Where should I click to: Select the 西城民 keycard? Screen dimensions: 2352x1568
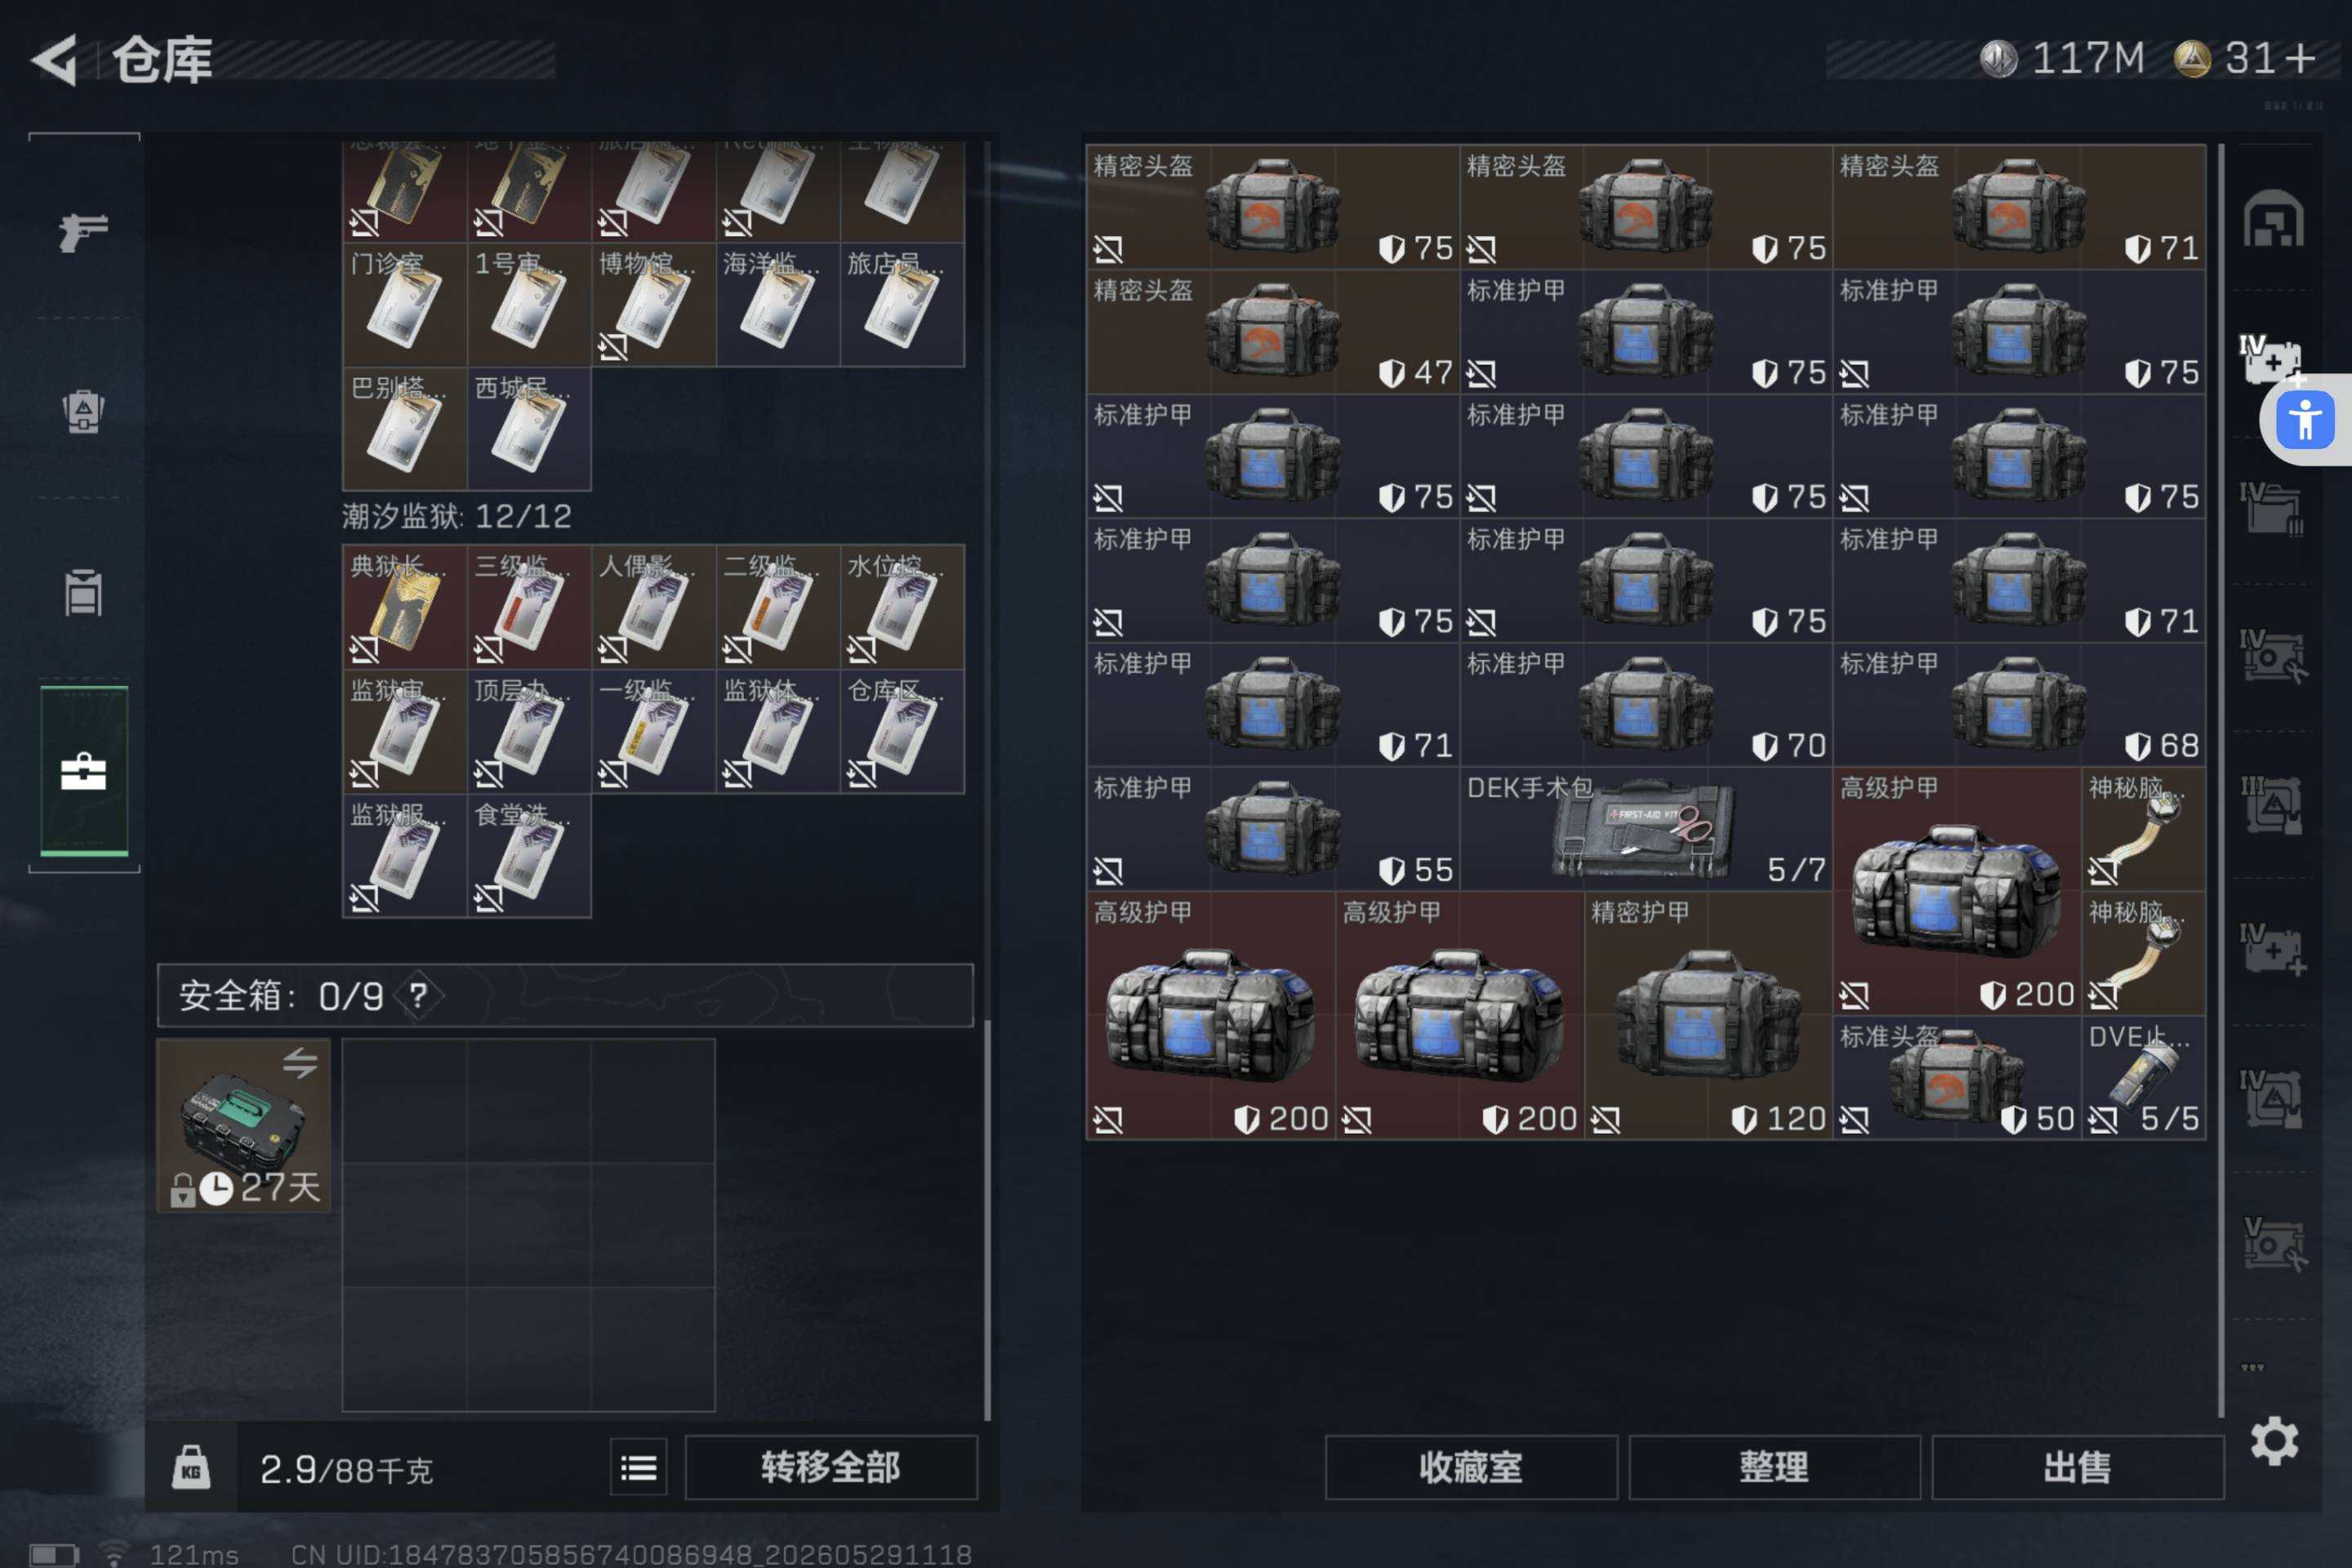pyautogui.click(x=529, y=428)
